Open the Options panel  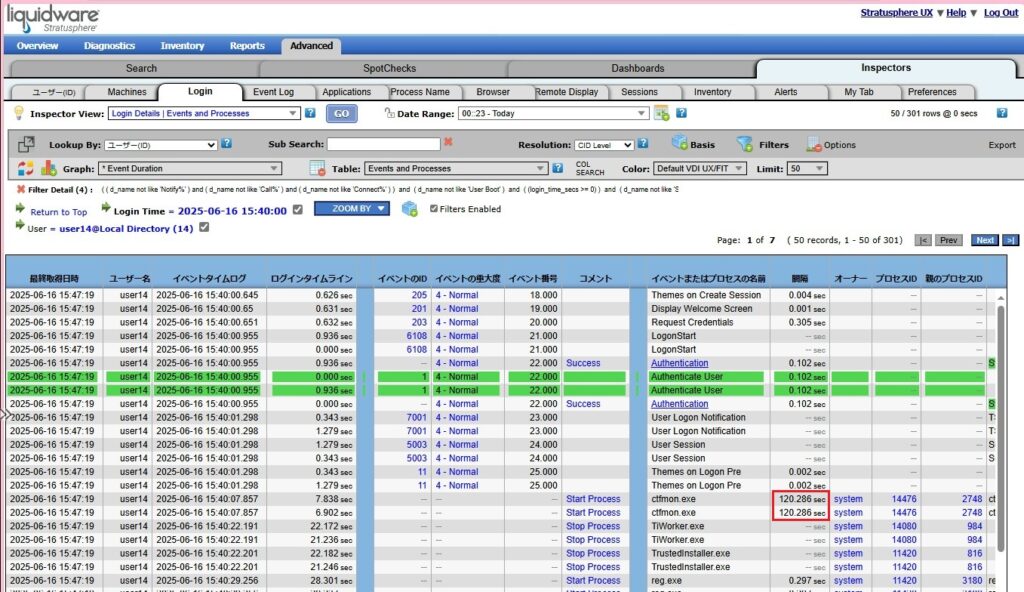(831, 144)
